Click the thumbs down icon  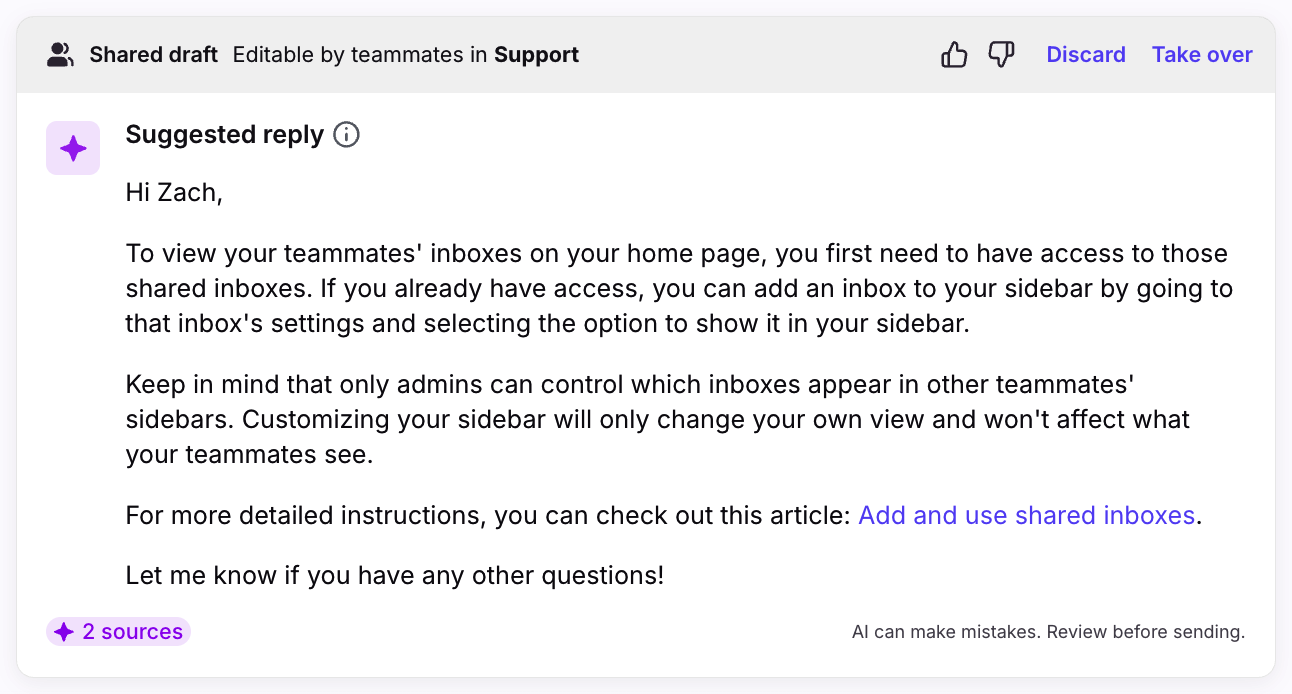click(1001, 55)
